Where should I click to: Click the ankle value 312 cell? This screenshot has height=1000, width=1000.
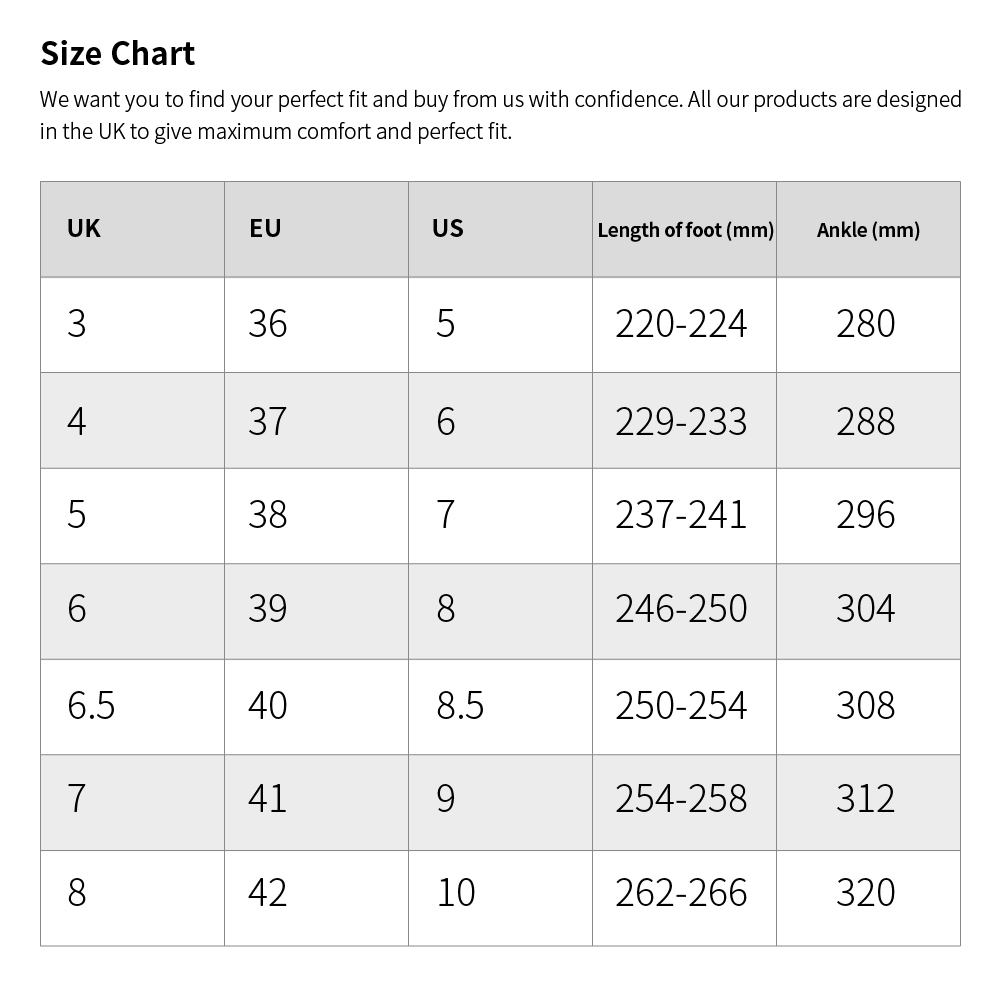(x=866, y=799)
